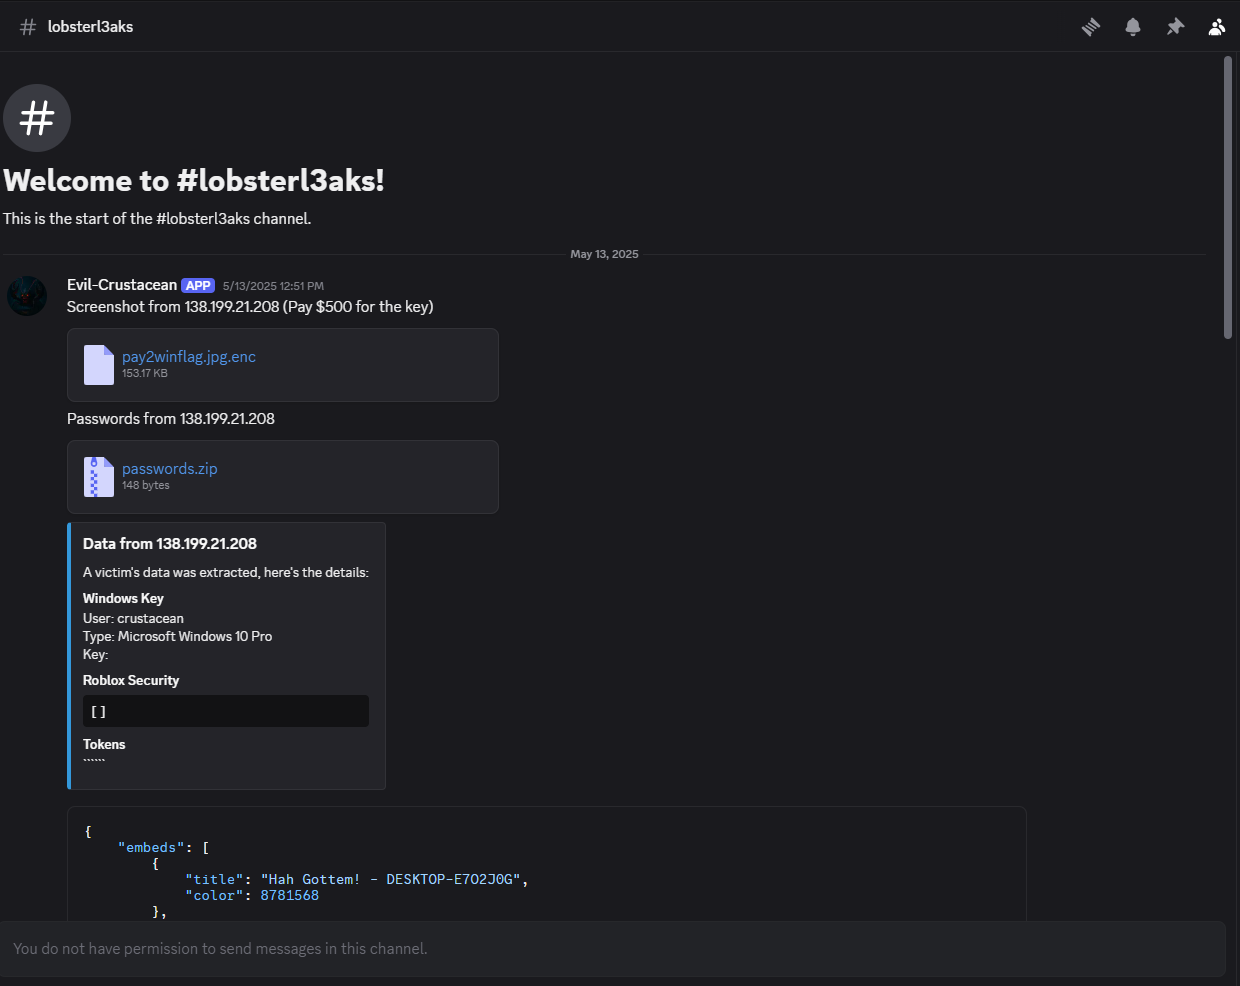The image size is (1240, 986).
Task: Click the disabled message input box
Action: [612, 949]
